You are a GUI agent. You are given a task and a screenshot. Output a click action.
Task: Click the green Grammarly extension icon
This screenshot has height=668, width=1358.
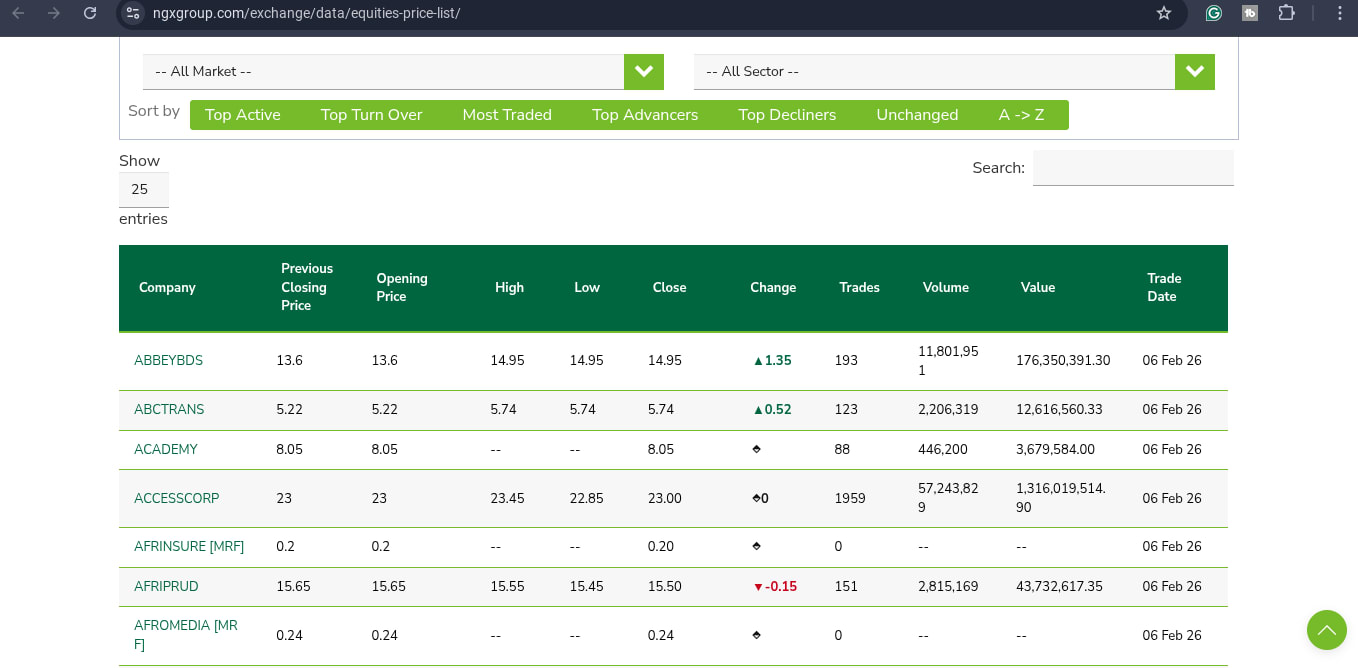point(1213,13)
